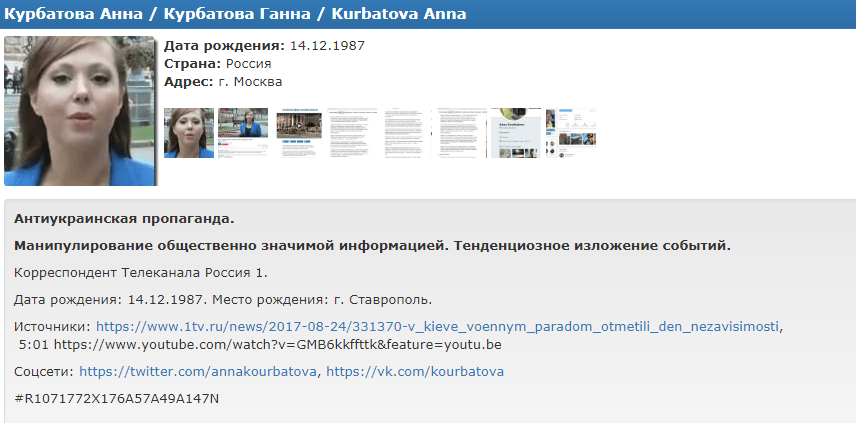Open the vk.com/kourbatova link

pos(414,372)
